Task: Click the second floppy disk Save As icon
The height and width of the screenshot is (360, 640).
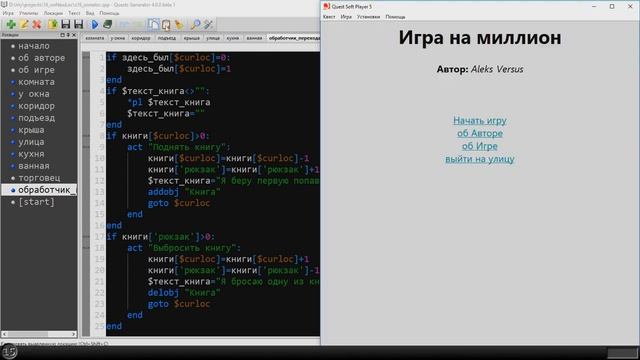Action: pyautogui.click(x=78, y=24)
